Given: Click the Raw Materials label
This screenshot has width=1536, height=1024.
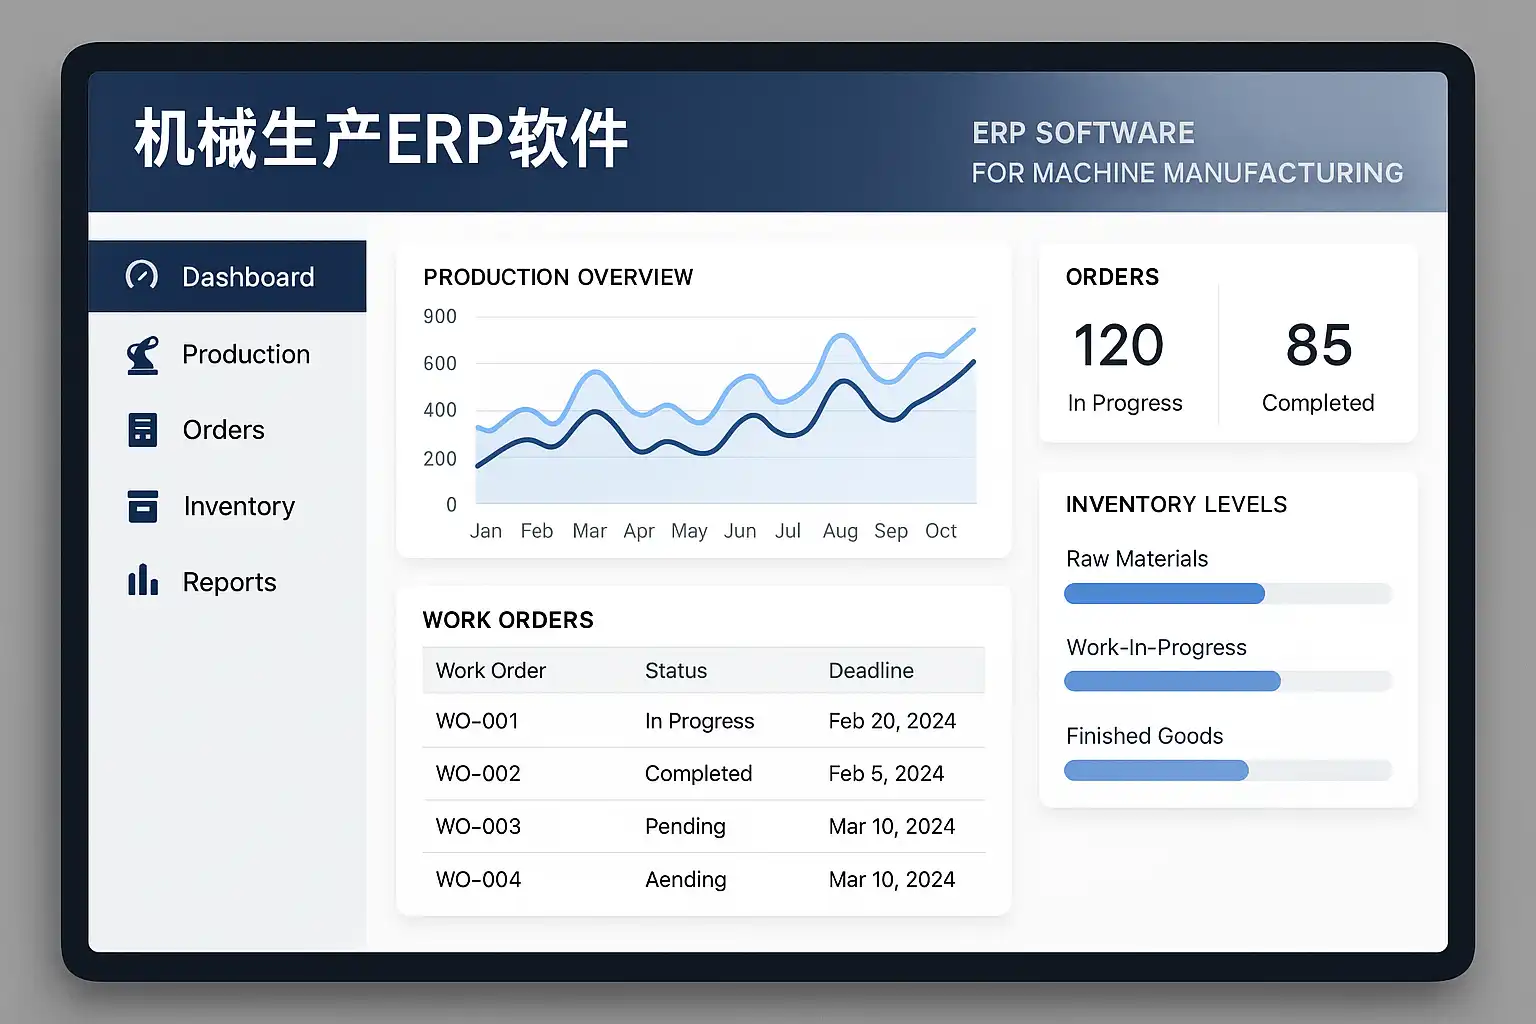Looking at the screenshot, I should coord(1137,559).
